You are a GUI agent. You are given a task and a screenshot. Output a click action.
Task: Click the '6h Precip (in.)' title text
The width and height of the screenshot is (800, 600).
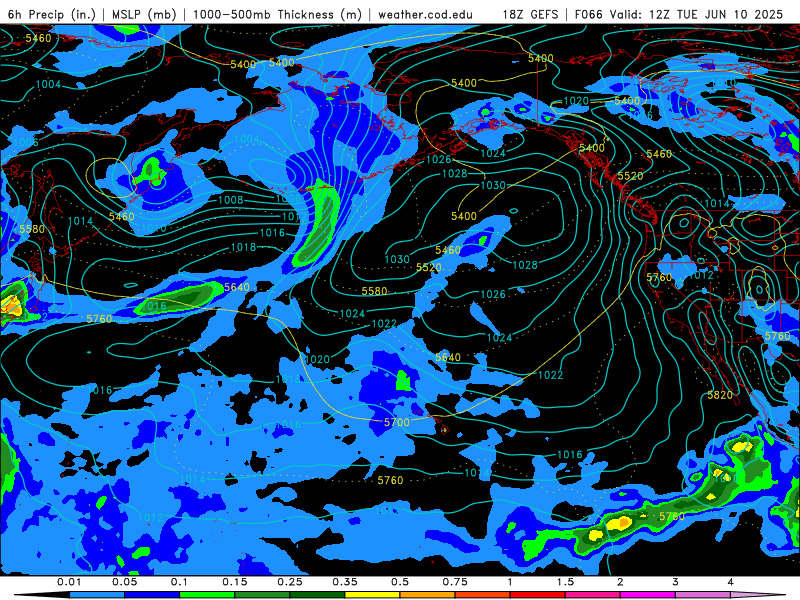(52, 14)
